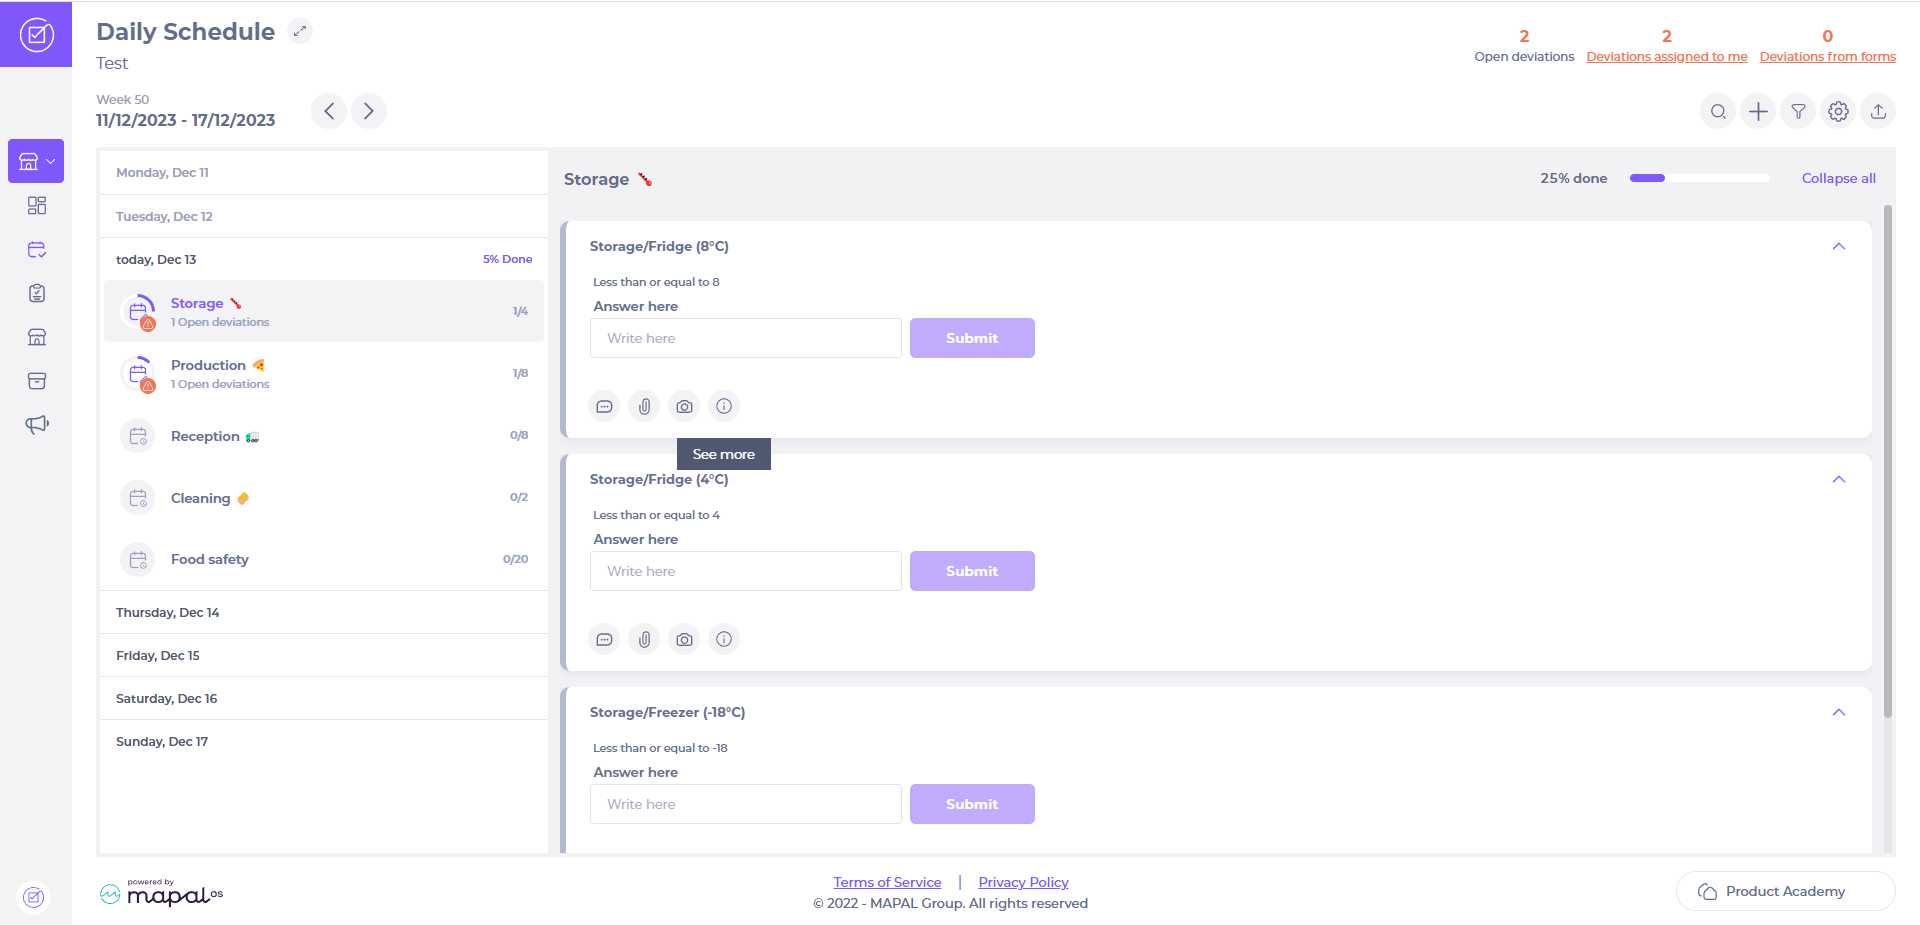Select the Production checklist
Viewport: 1920px width, 925px height.
[x=324, y=373]
